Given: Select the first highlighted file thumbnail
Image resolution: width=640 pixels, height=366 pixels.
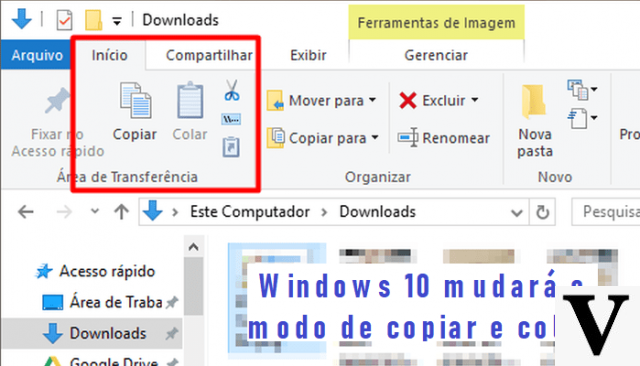Looking at the screenshot, I should [277, 298].
